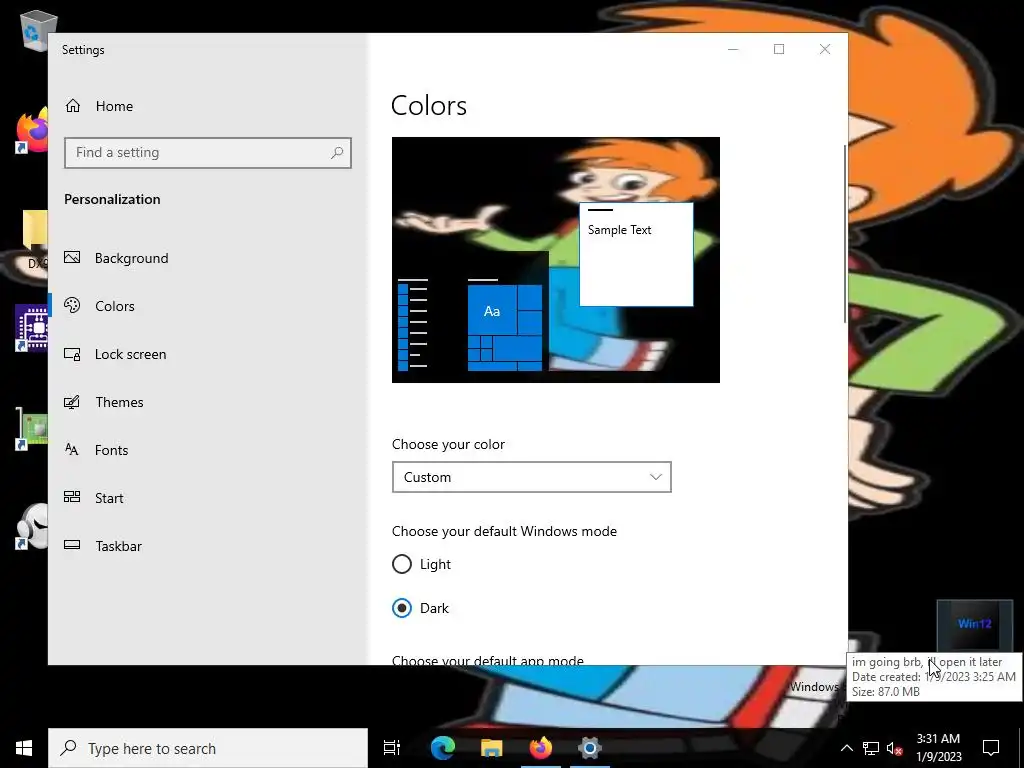Open the Windows Start menu button
The height and width of the screenshot is (768, 1024).
click(24, 748)
